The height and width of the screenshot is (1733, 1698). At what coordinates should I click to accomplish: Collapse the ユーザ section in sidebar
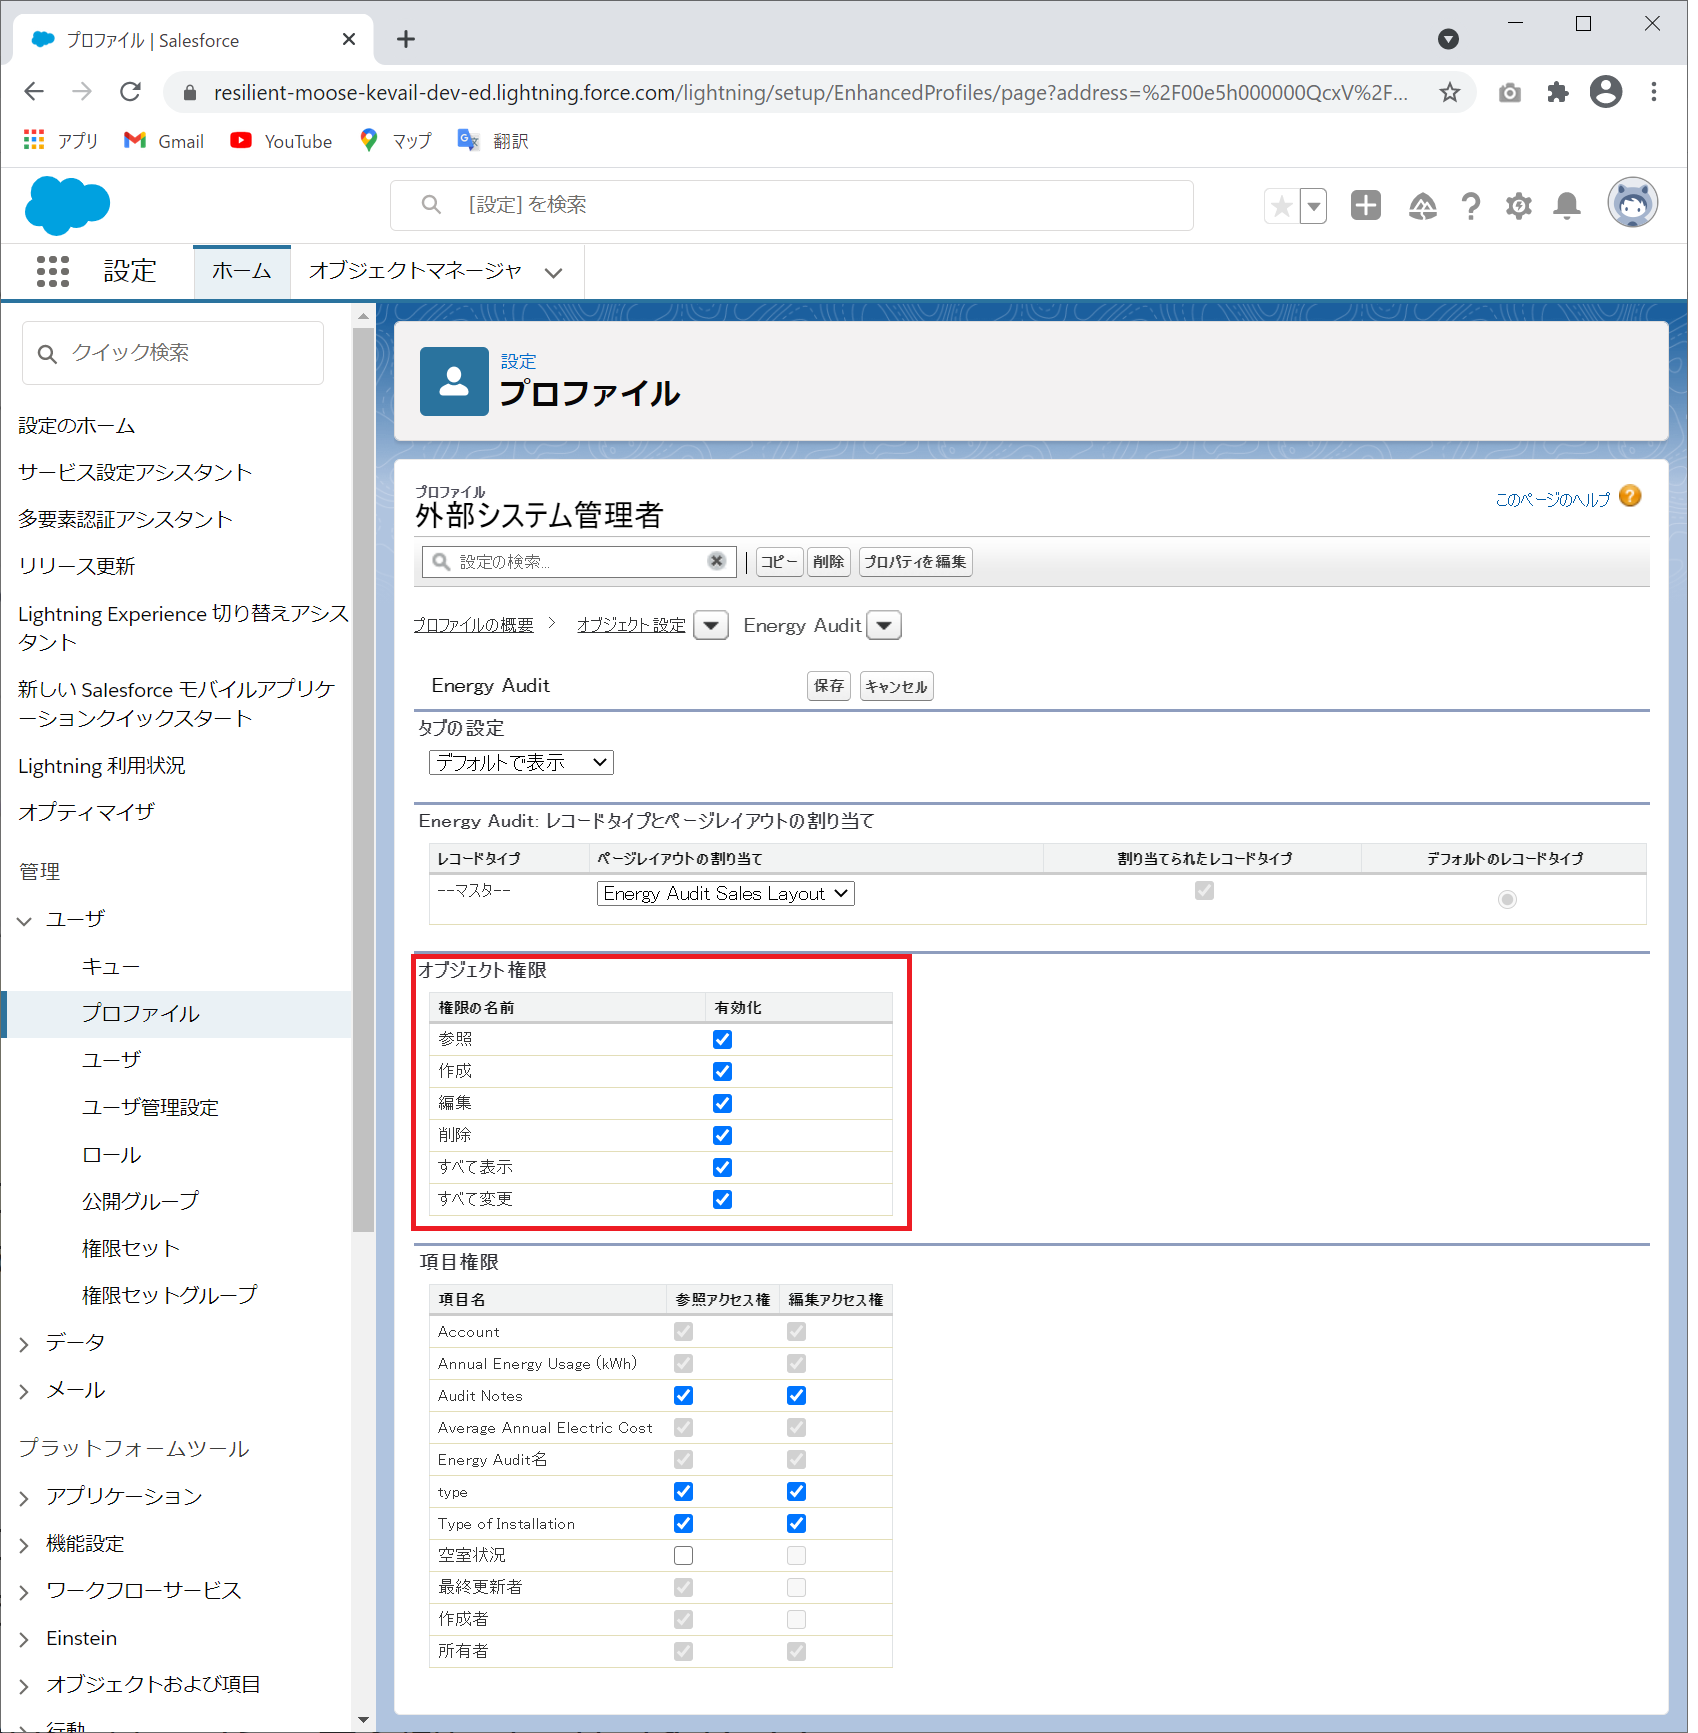[25, 920]
